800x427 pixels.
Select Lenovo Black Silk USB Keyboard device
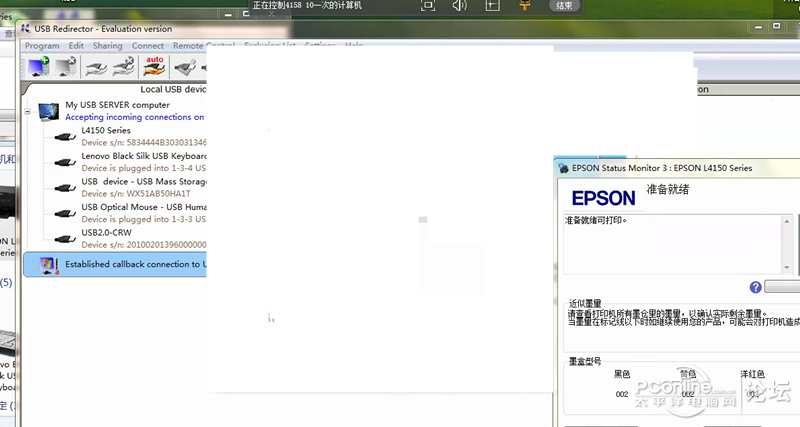144,156
